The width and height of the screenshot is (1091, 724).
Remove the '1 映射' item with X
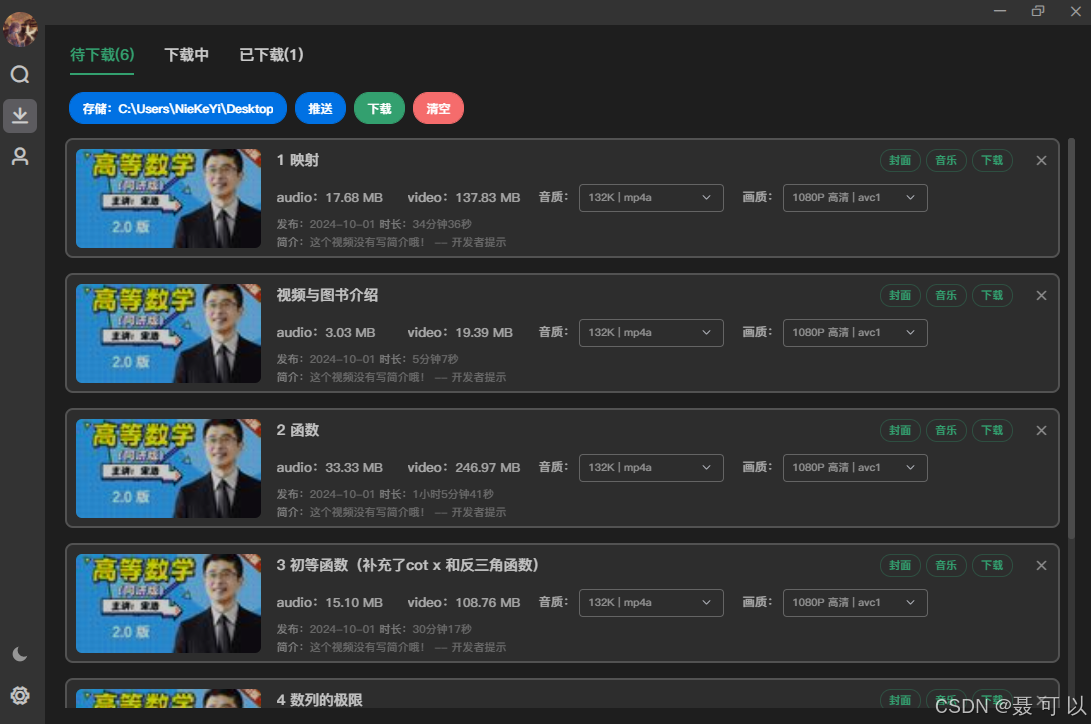click(x=1041, y=161)
